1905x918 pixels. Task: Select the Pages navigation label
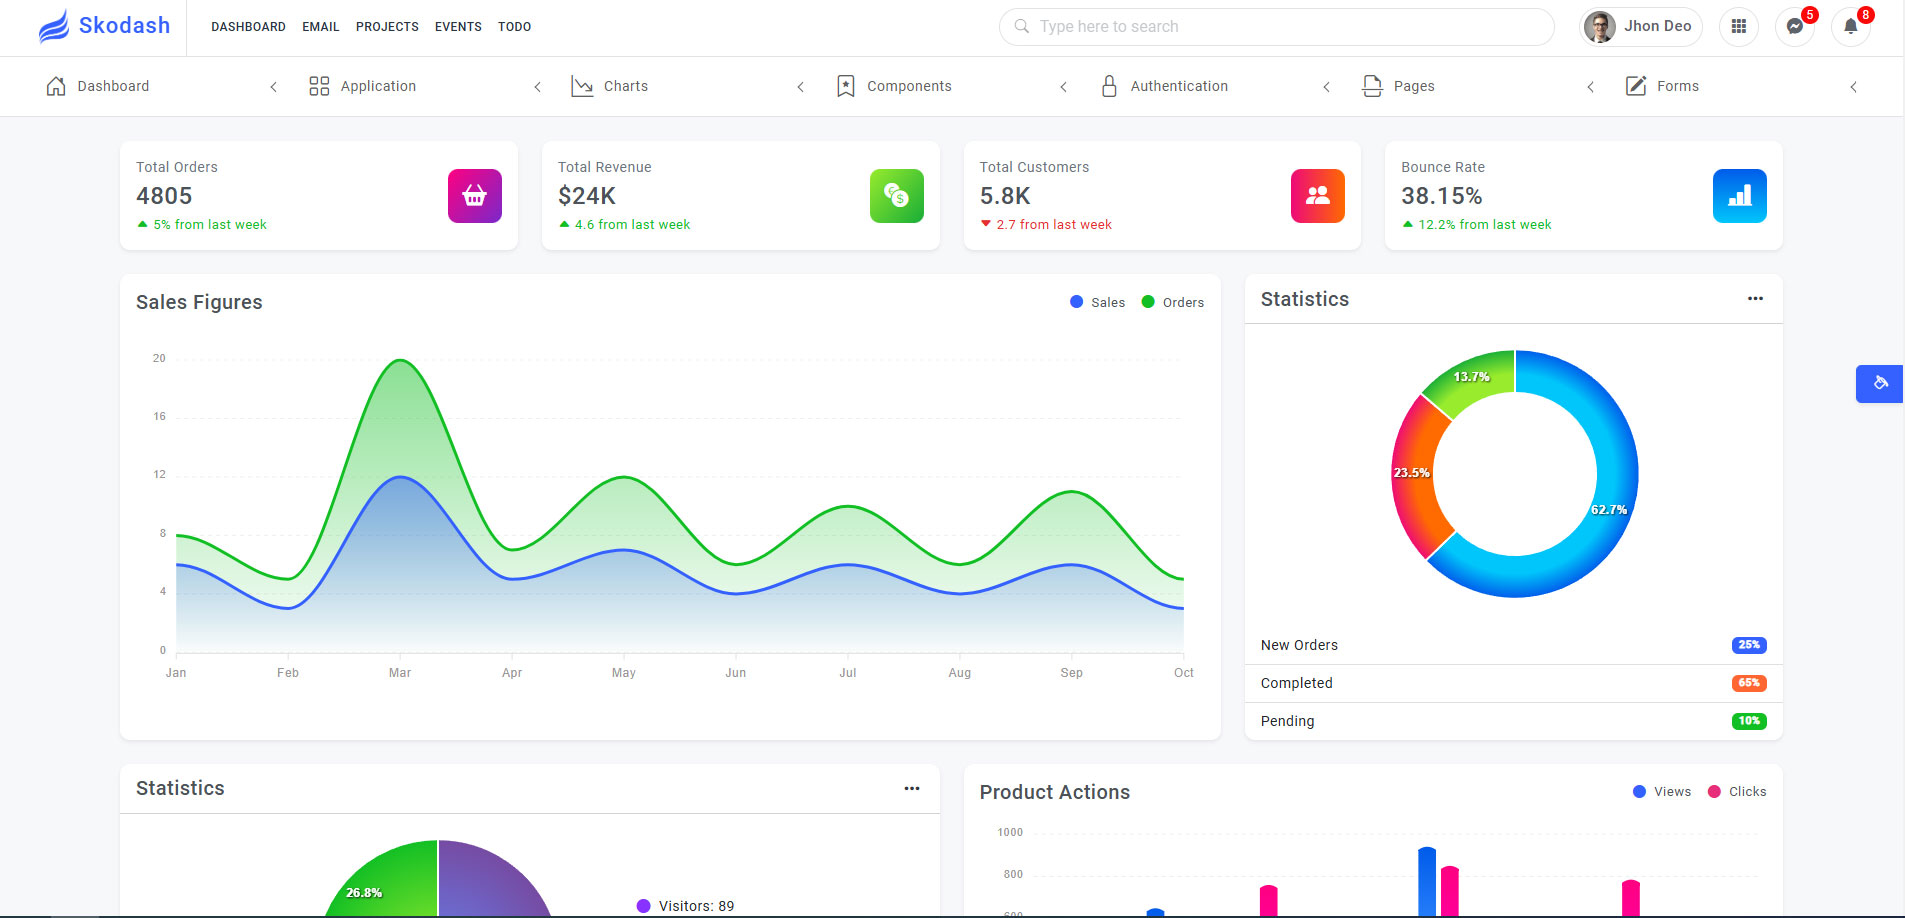coord(1414,86)
